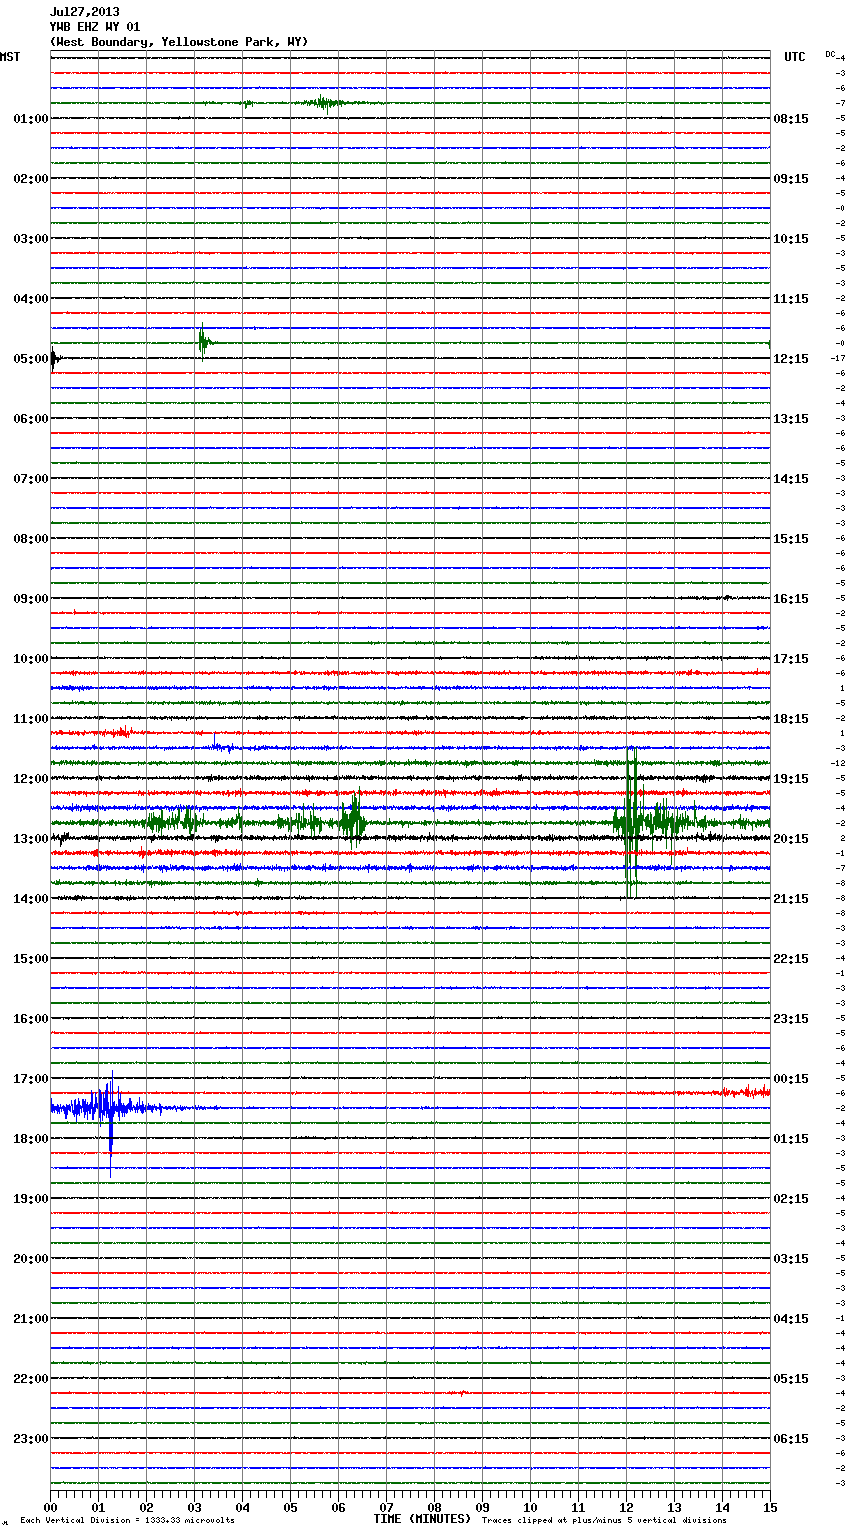Select the 19:00 MST time label
Screen dimensions: 850x1534
(31, 1199)
